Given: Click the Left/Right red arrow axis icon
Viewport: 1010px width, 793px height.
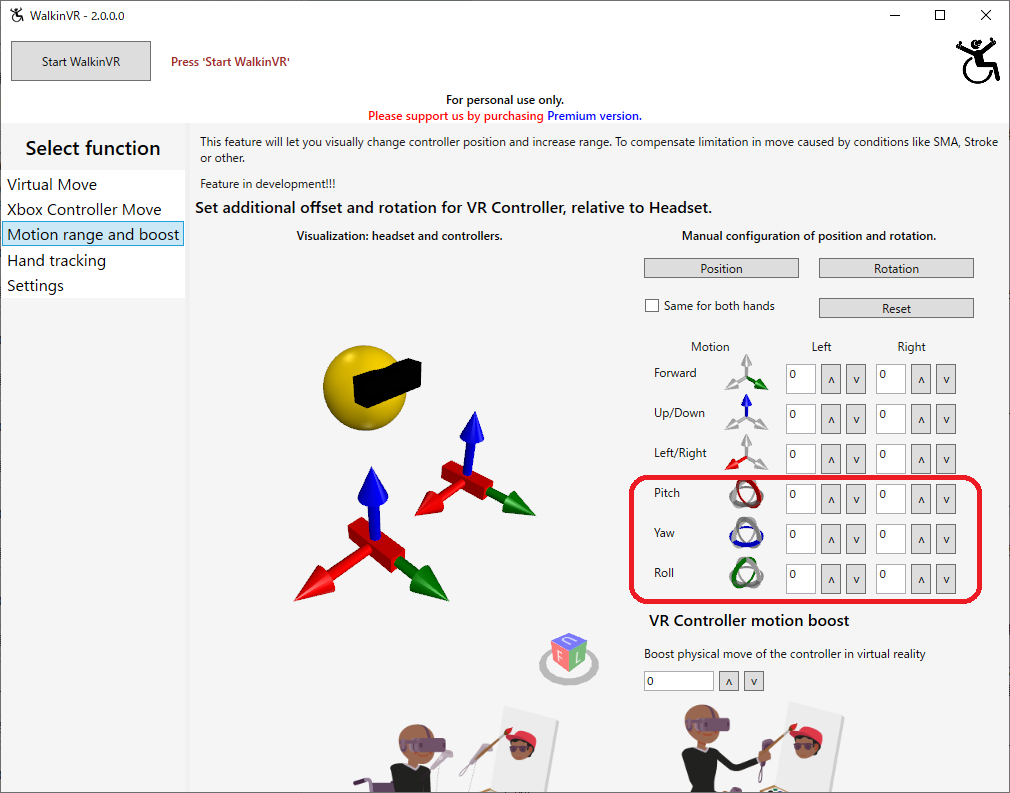Looking at the screenshot, I should click(746, 453).
